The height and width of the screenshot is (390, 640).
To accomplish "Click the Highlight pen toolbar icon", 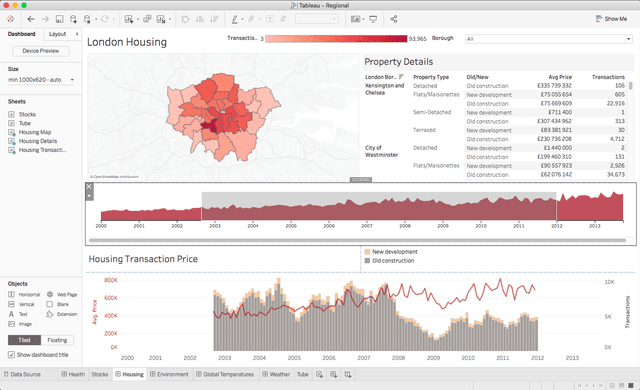I will point(235,19).
